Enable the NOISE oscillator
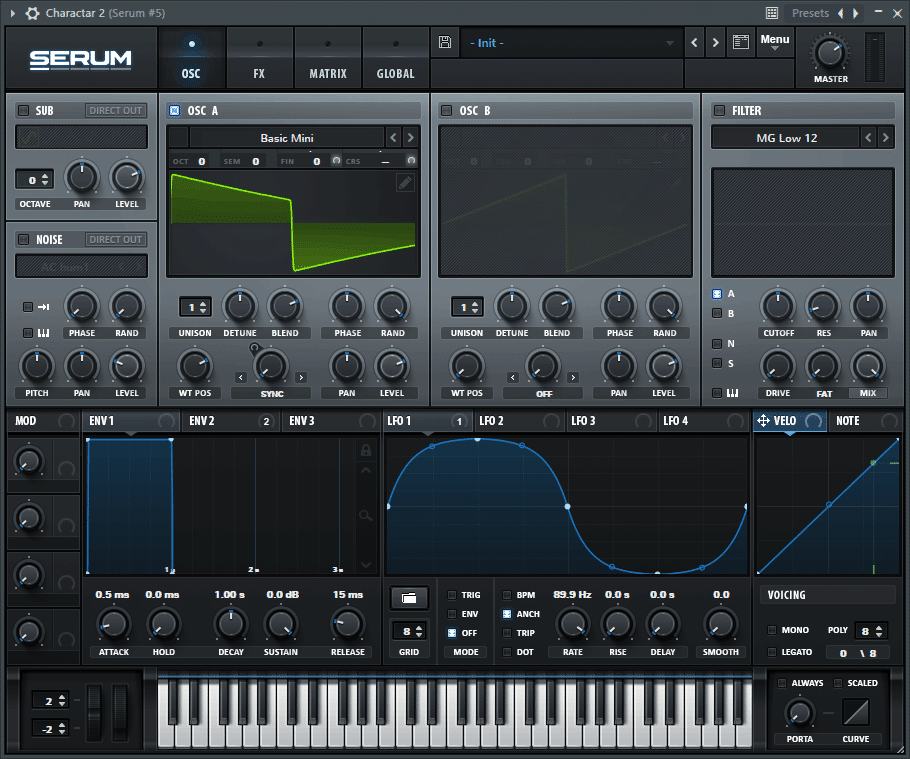The height and width of the screenshot is (759, 910). (x=23, y=239)
